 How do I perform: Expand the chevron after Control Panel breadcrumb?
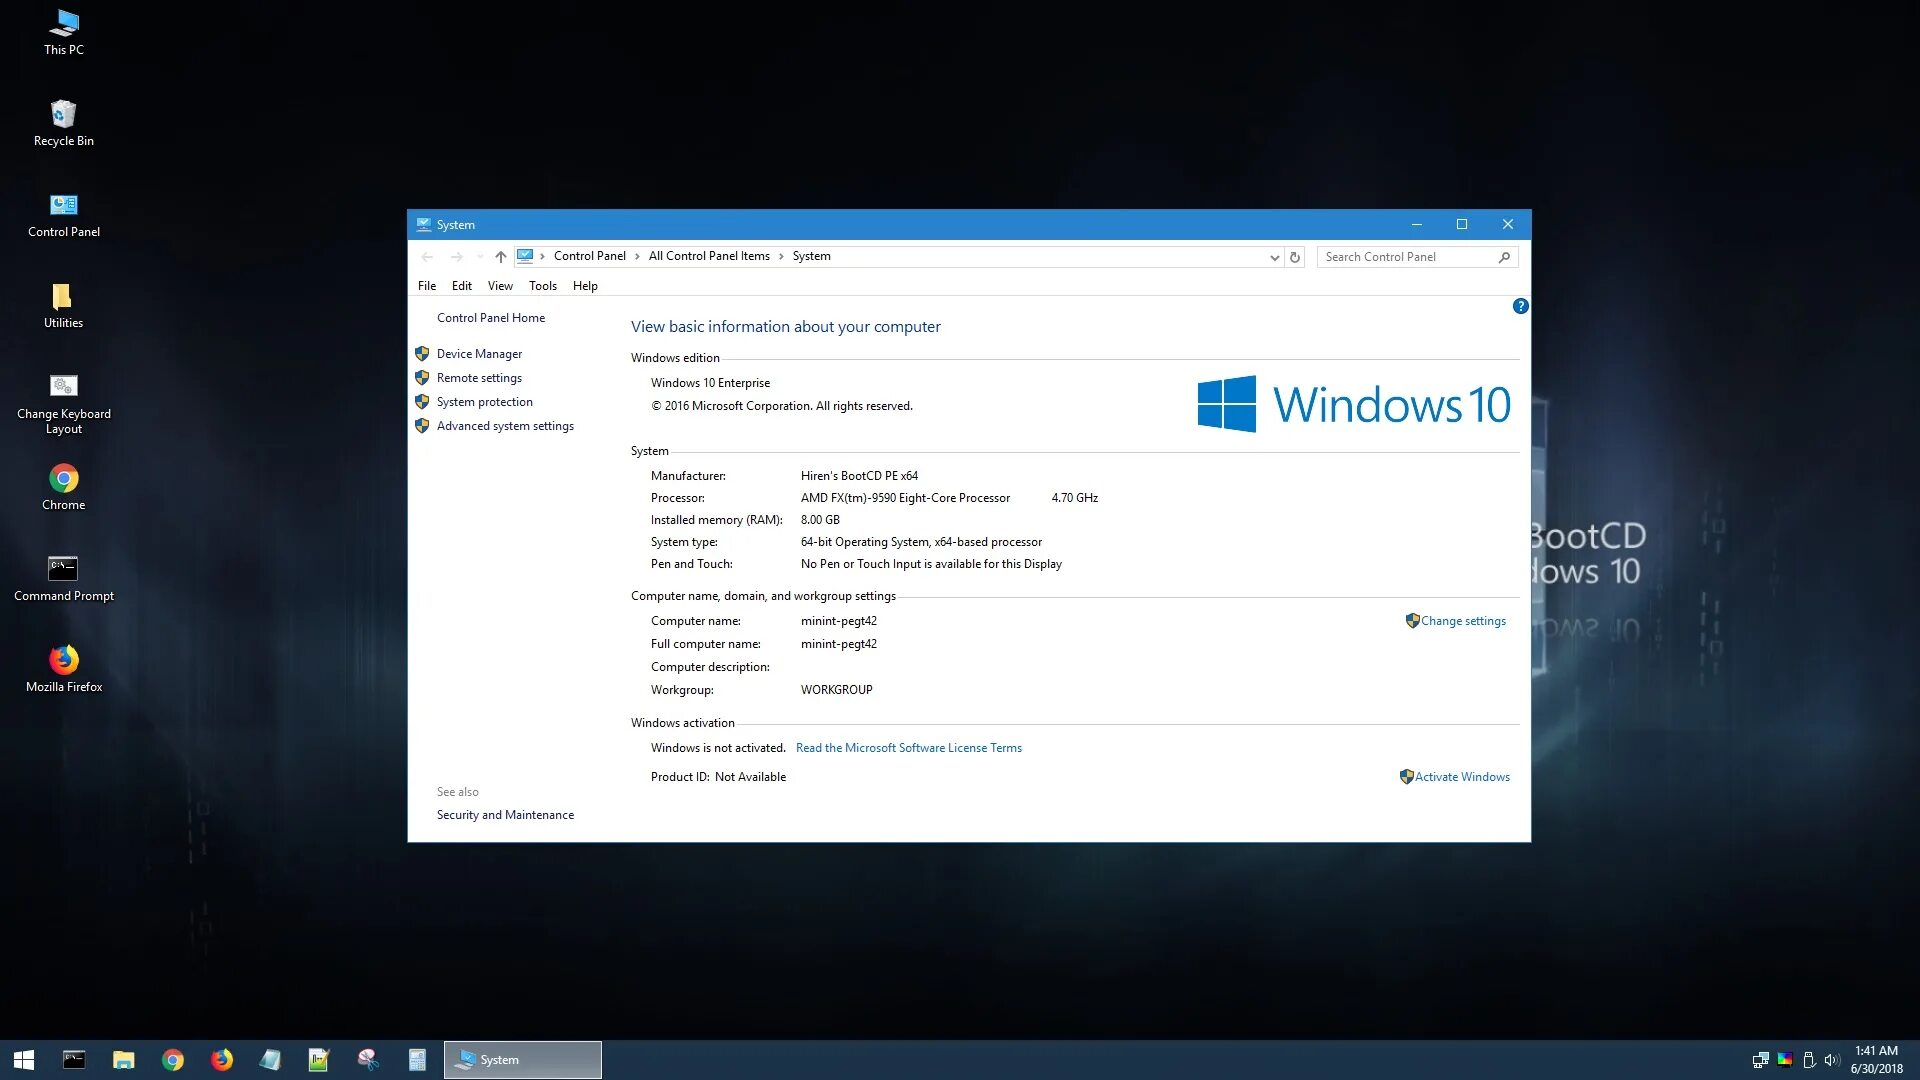(x=637, y=257)
